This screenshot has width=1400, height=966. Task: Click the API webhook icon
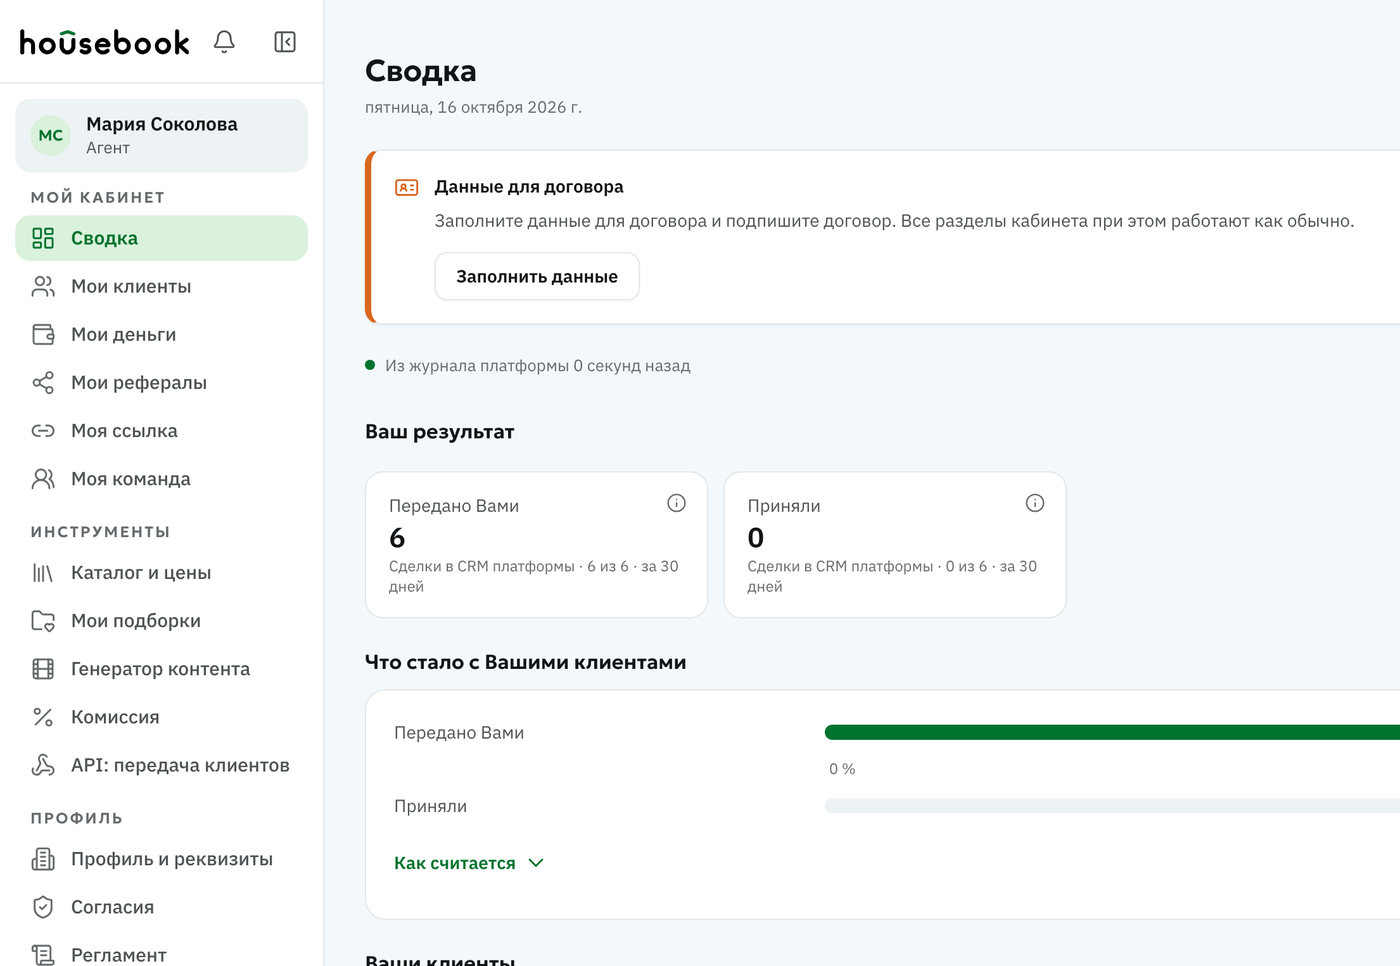tap(43, 764)
